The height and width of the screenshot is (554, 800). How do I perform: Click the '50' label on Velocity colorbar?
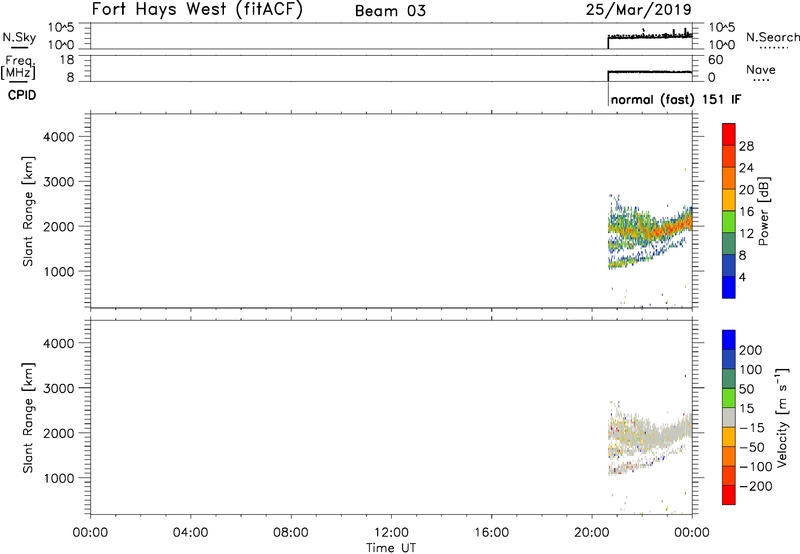coord(746,389)
